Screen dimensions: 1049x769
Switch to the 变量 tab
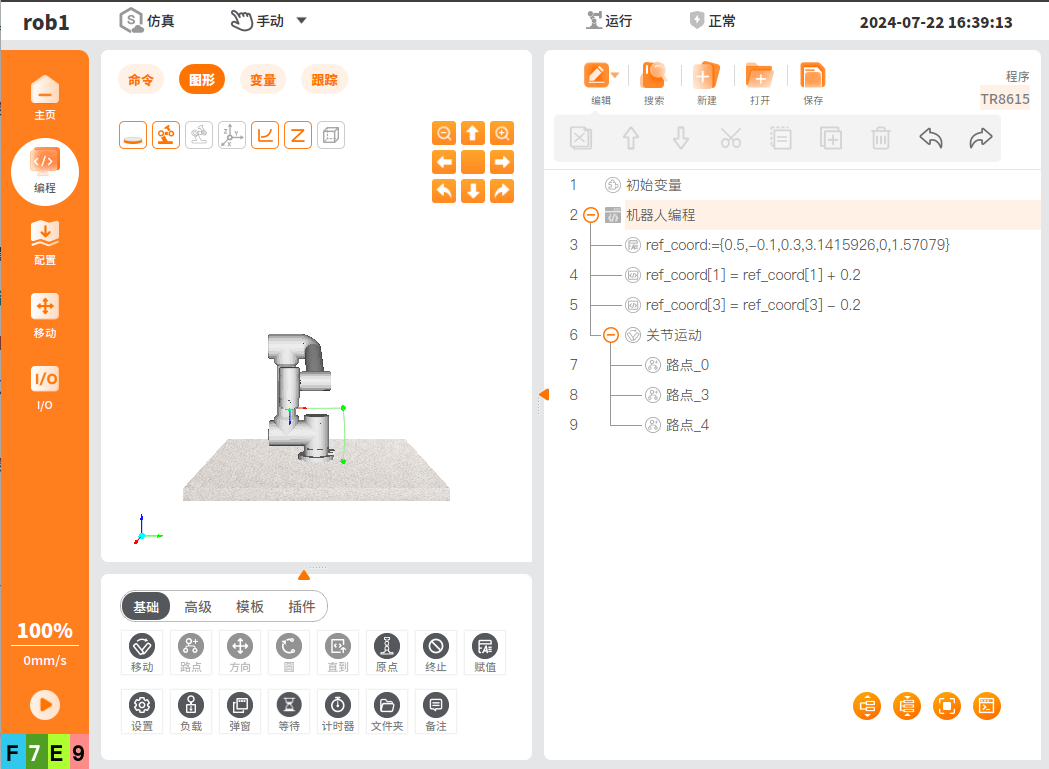point(263,80)
